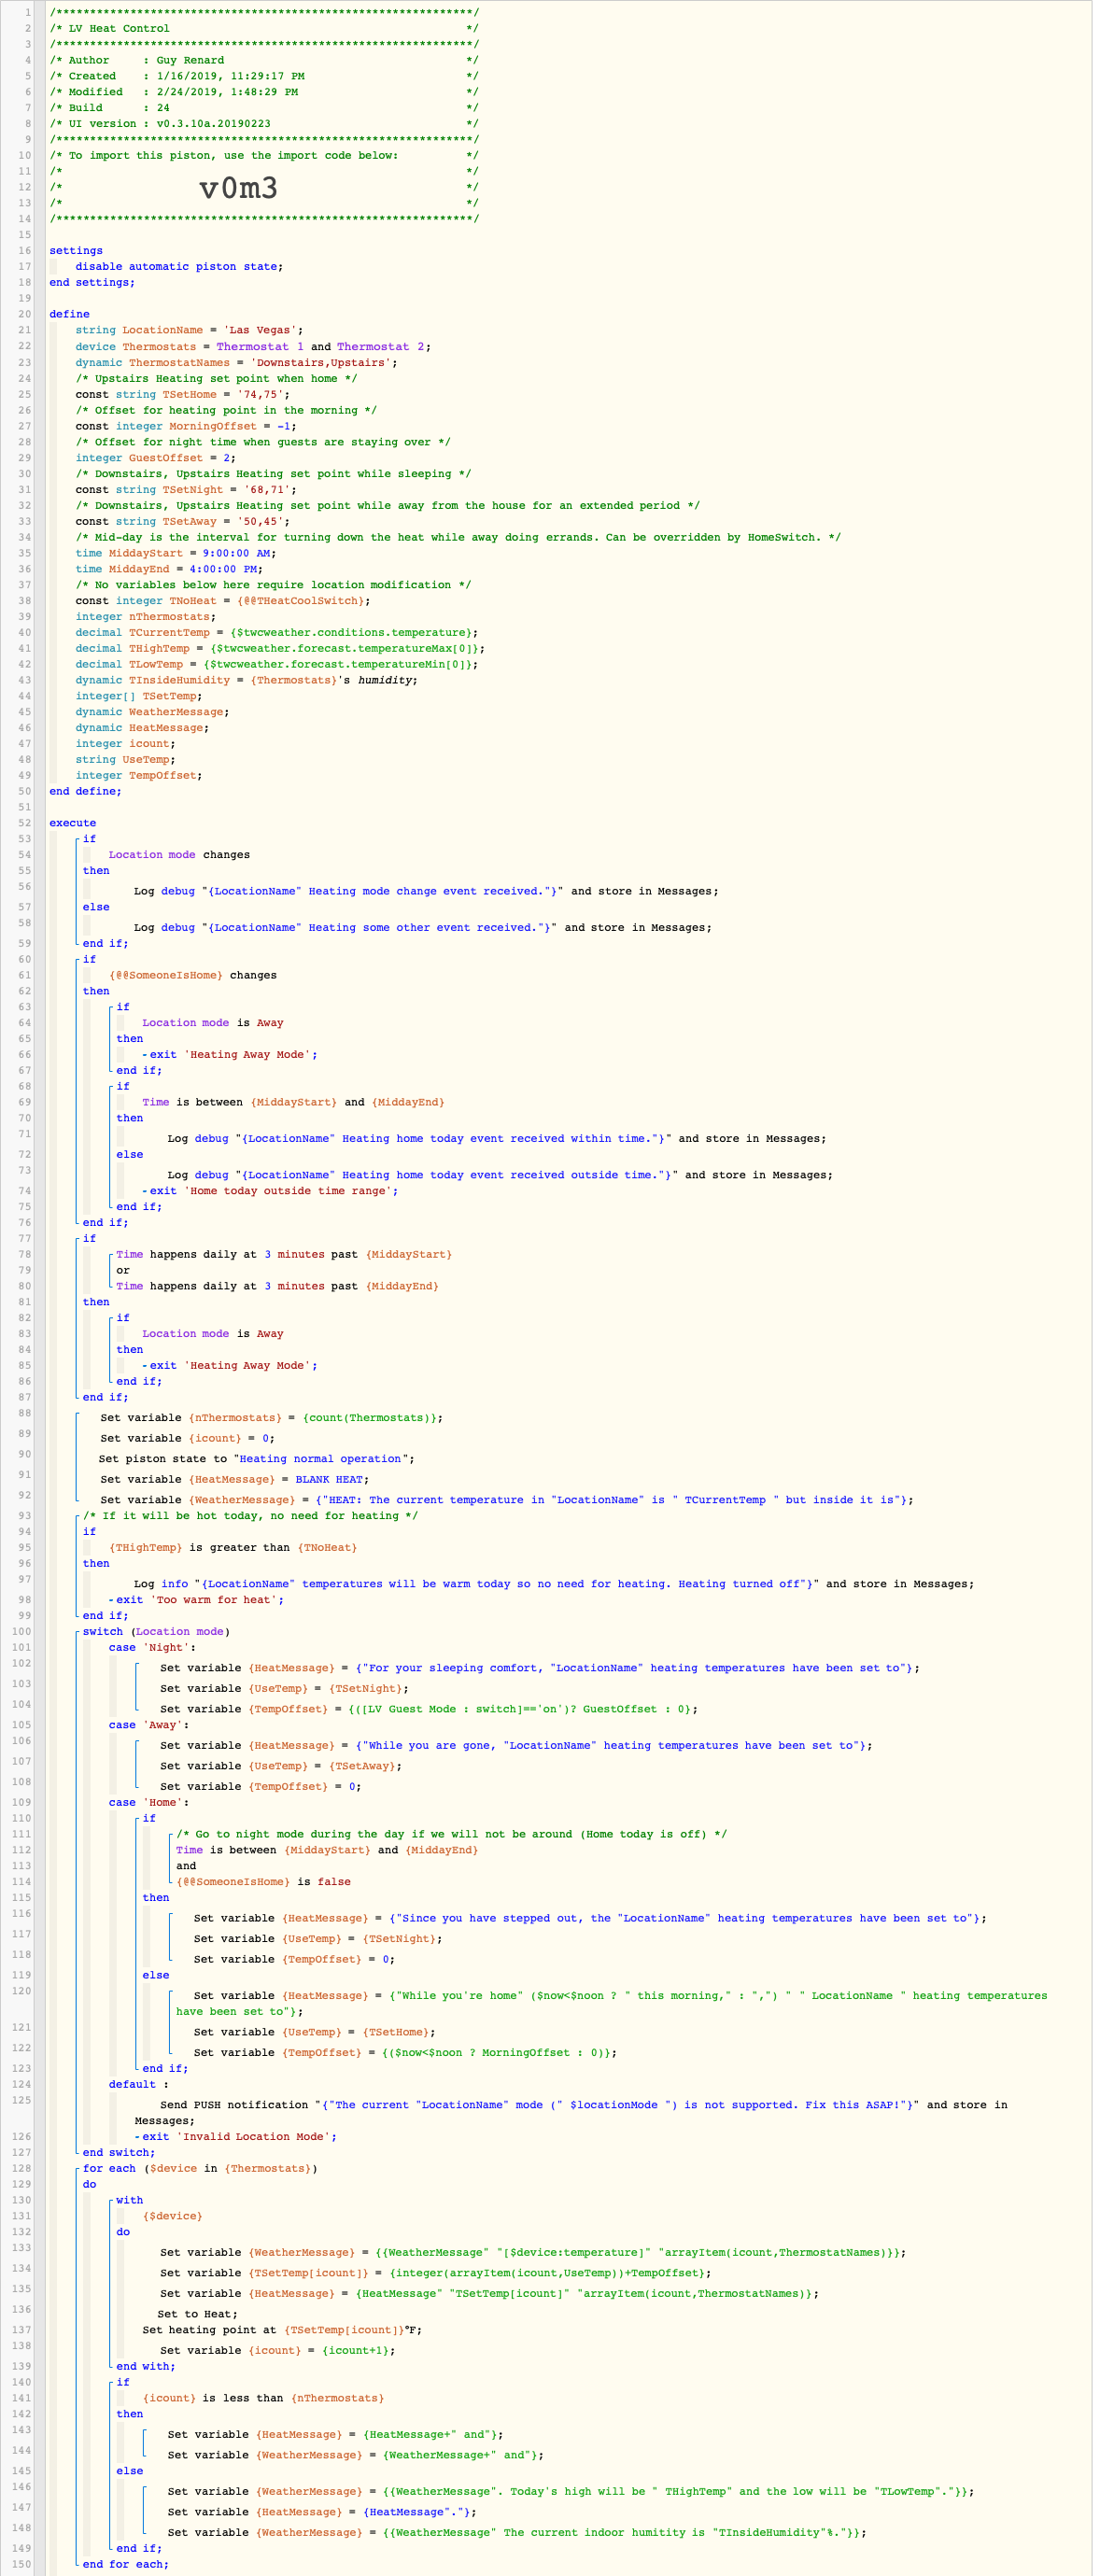Click the 'end for each;' line
Image resolution: width=1100 pixels, height=2576 pixels.
click(126, 2564)
